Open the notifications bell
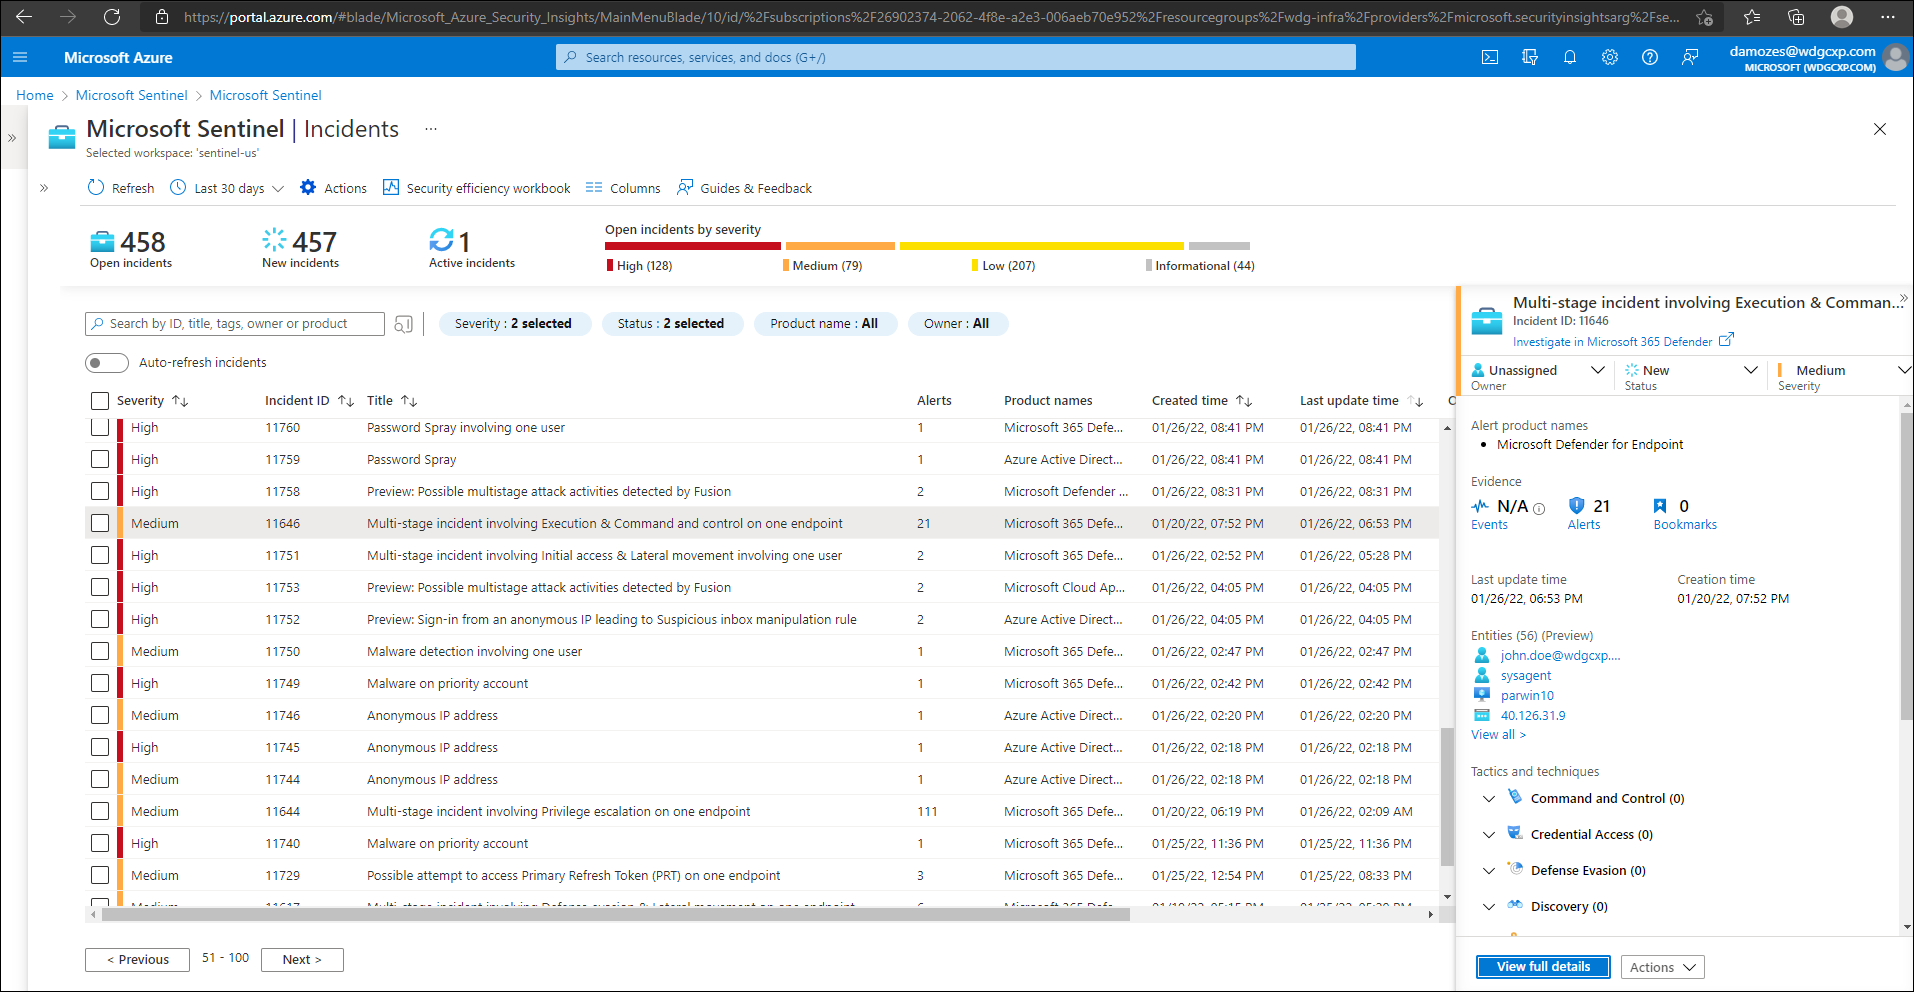This screenshot has width=1914, height=992. tap(1569, 57)
